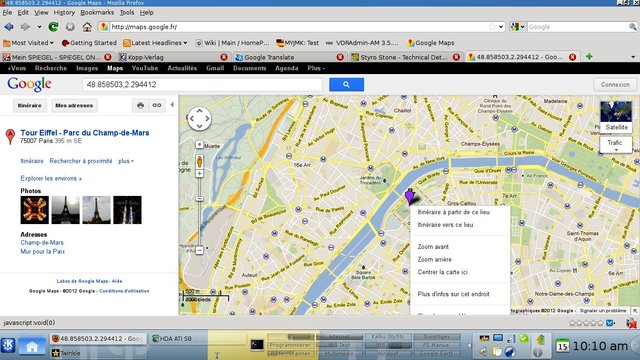Click 'Rechercher à proximité' link
640x360 pixels.
pyautogui.click(x=81, y=161)
